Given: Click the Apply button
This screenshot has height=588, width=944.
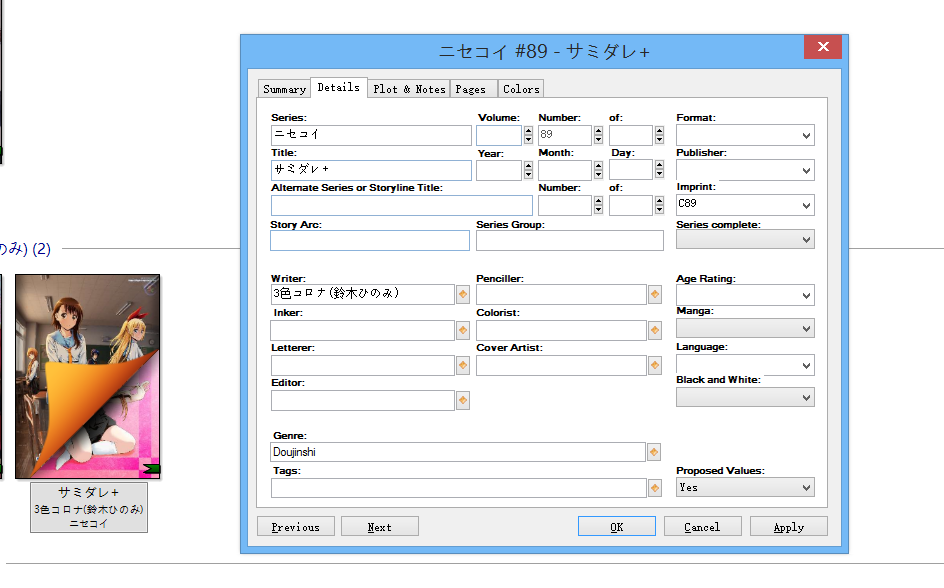Looking at the screenshot, I should (788, 527).
